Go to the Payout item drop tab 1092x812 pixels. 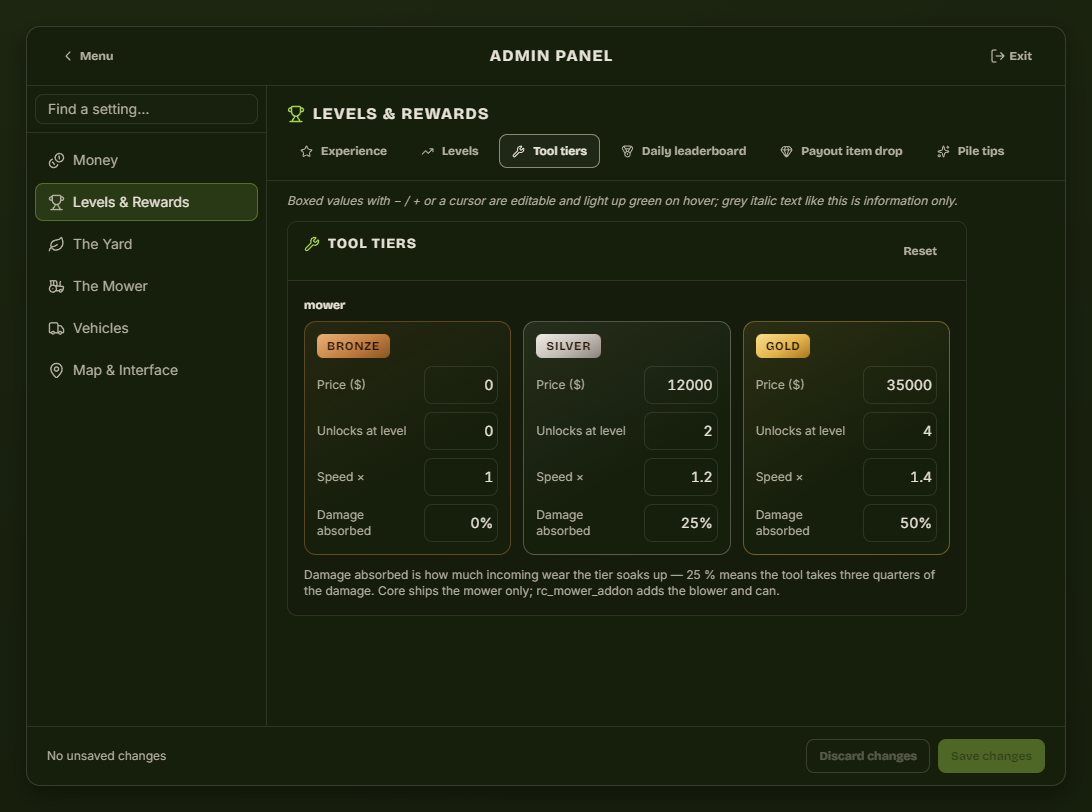point(841,151)
